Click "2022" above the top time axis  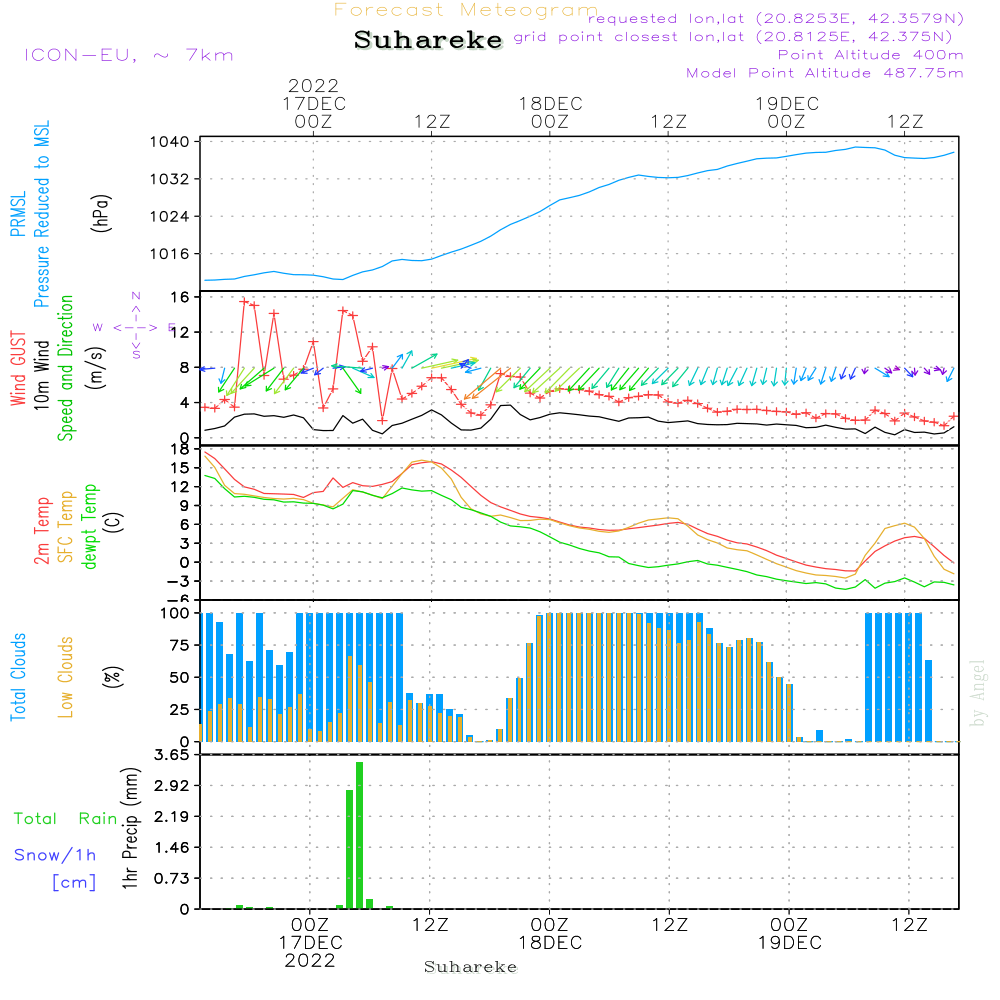(313, 85)
